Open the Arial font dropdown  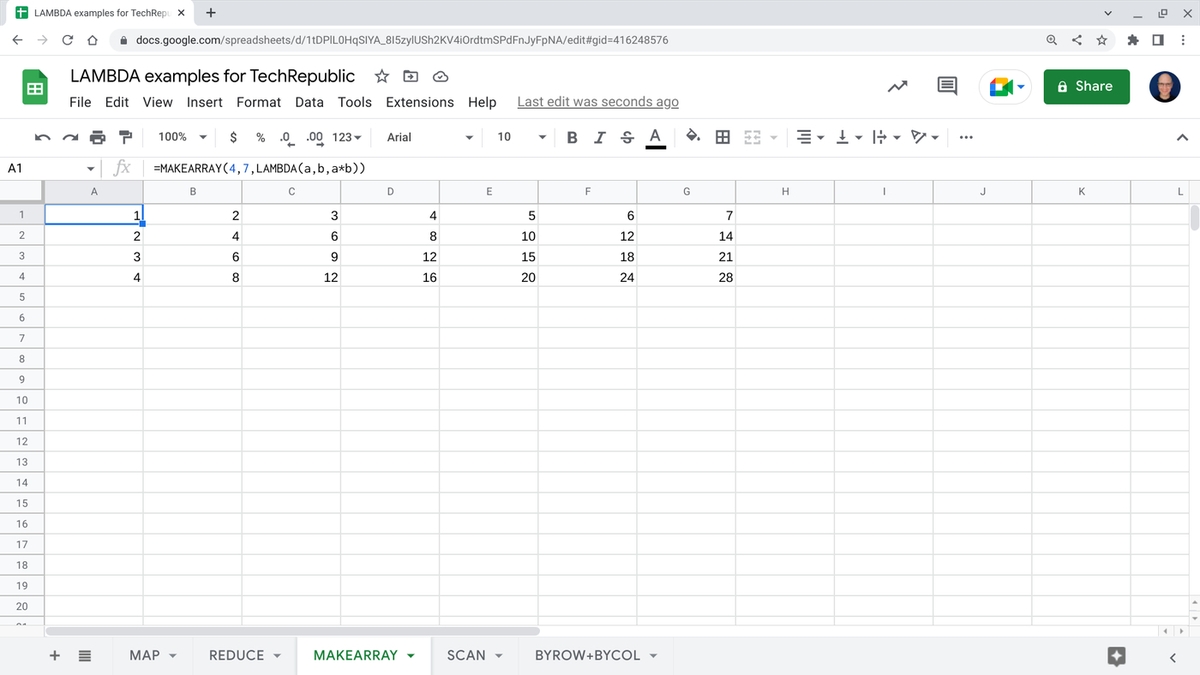430,137
